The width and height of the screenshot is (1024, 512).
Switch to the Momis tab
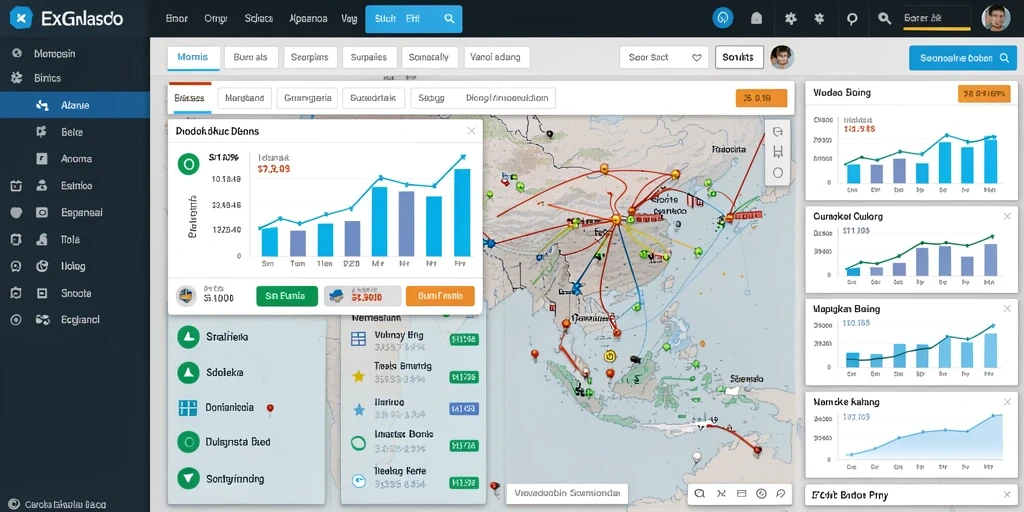pyautogui.click(x=193, y=57)
